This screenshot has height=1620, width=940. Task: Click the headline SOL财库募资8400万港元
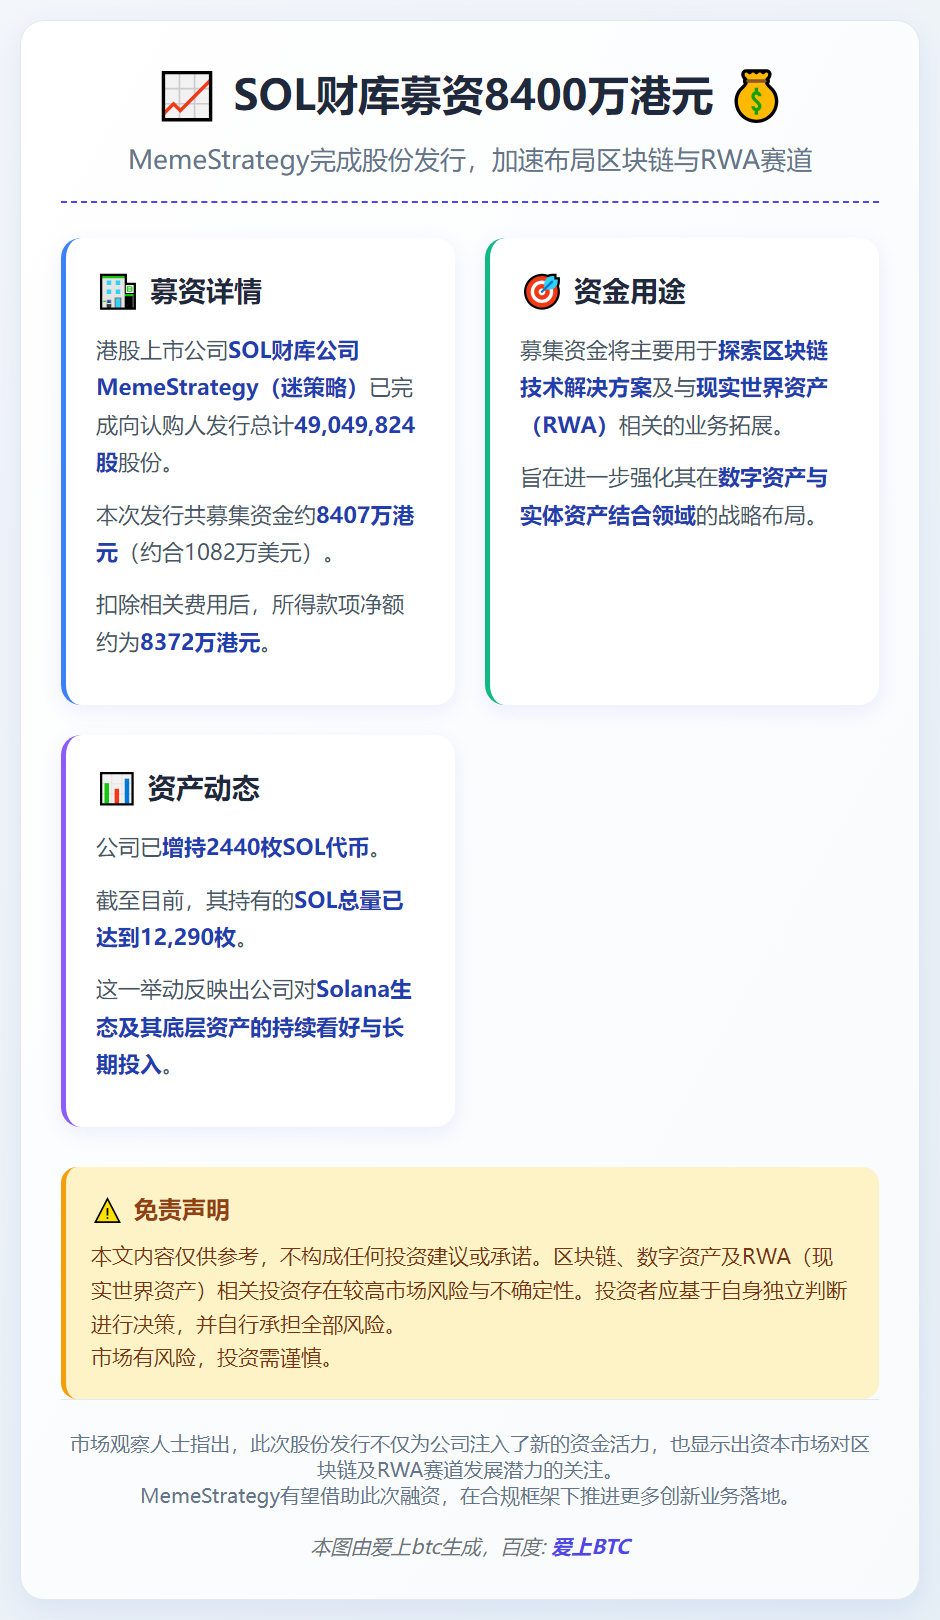(473, 96)
